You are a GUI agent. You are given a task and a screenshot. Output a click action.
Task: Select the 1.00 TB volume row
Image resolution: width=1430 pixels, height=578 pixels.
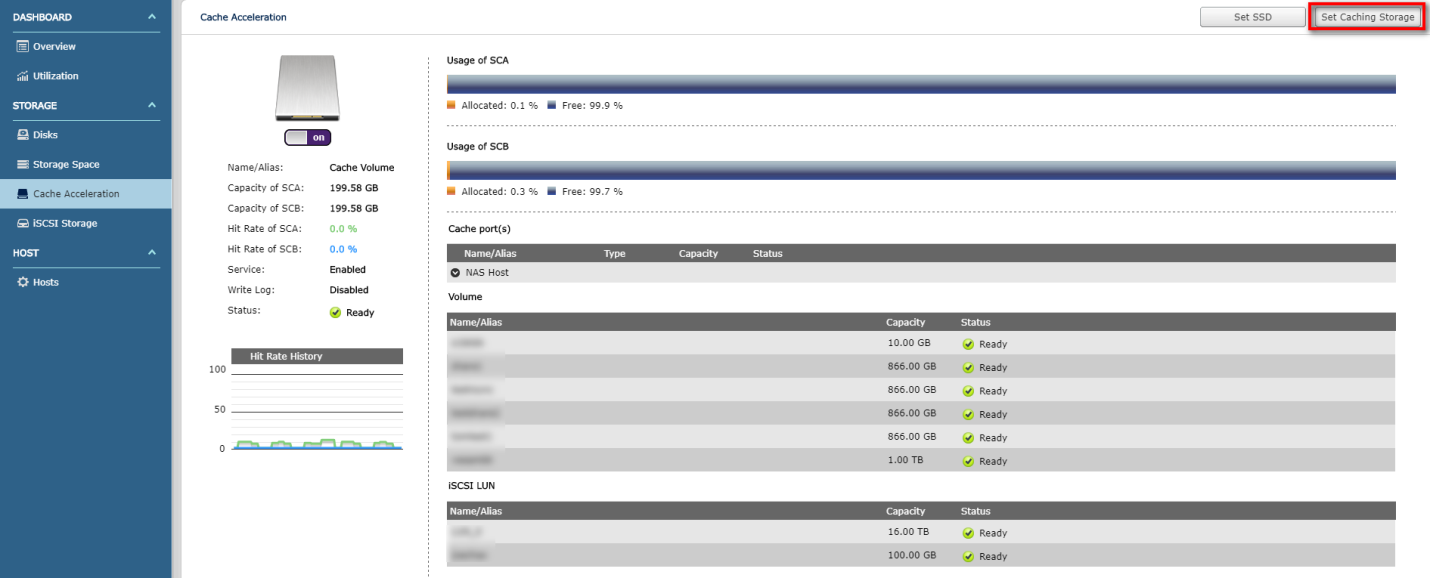pyautogui.click(x=920, y=461)
